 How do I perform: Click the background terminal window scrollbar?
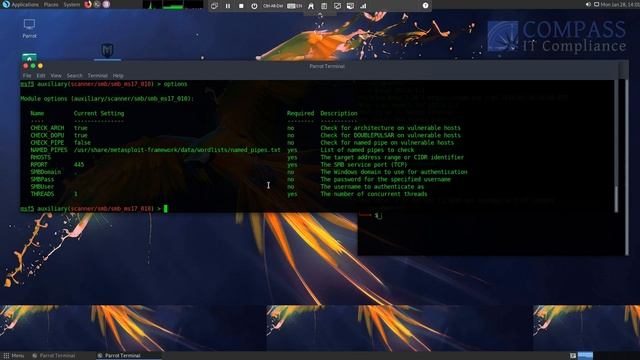coord(627,167)
